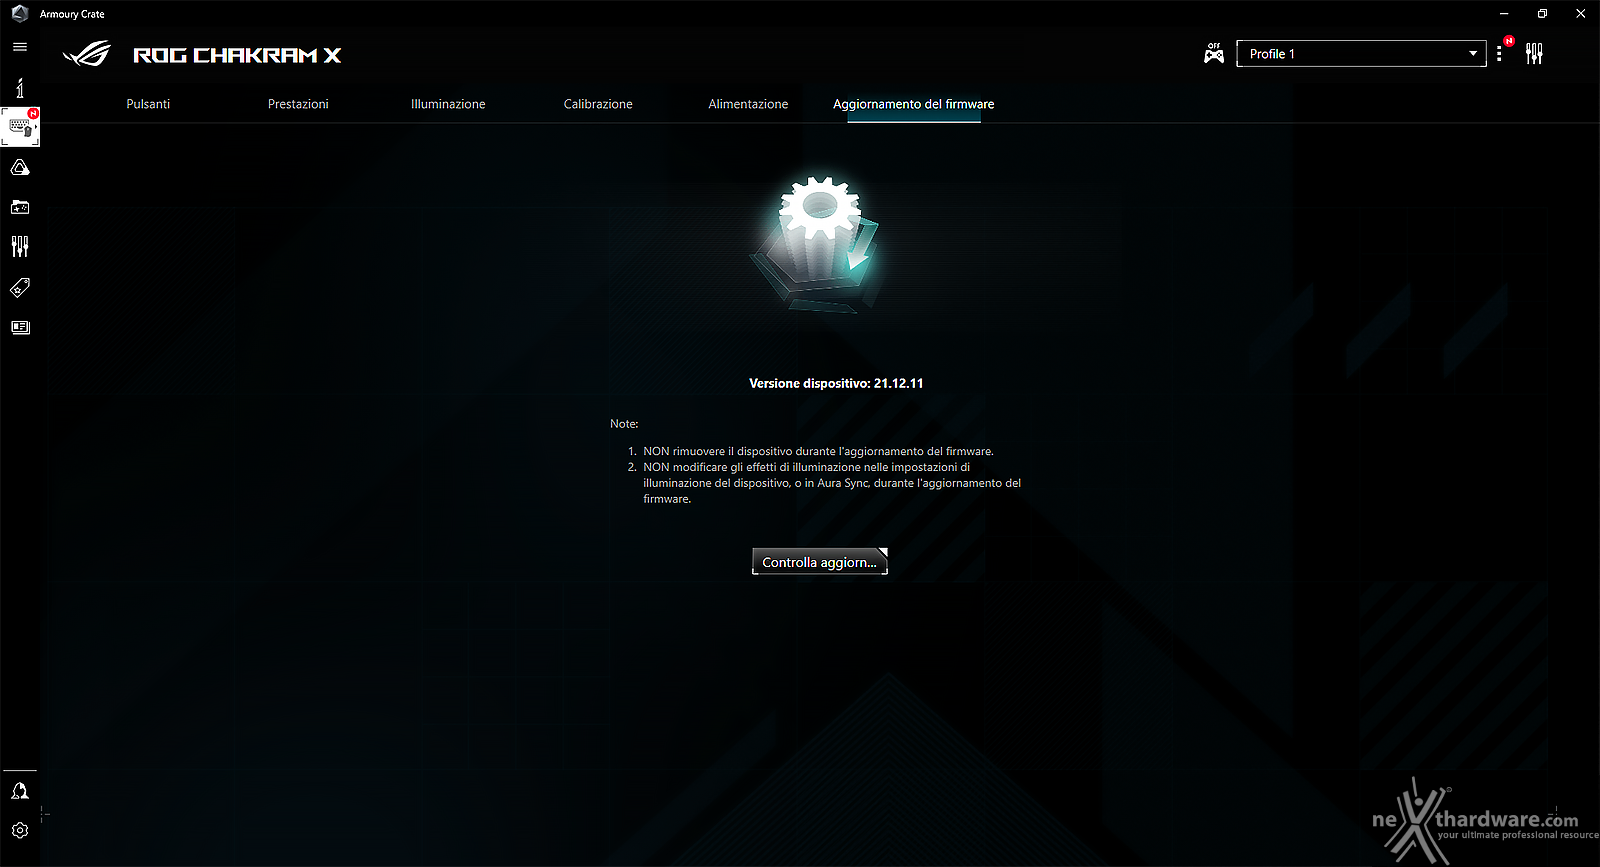Click the ROG eye logo
This screenshot has height=867, width=1600.
click(87, 54)
